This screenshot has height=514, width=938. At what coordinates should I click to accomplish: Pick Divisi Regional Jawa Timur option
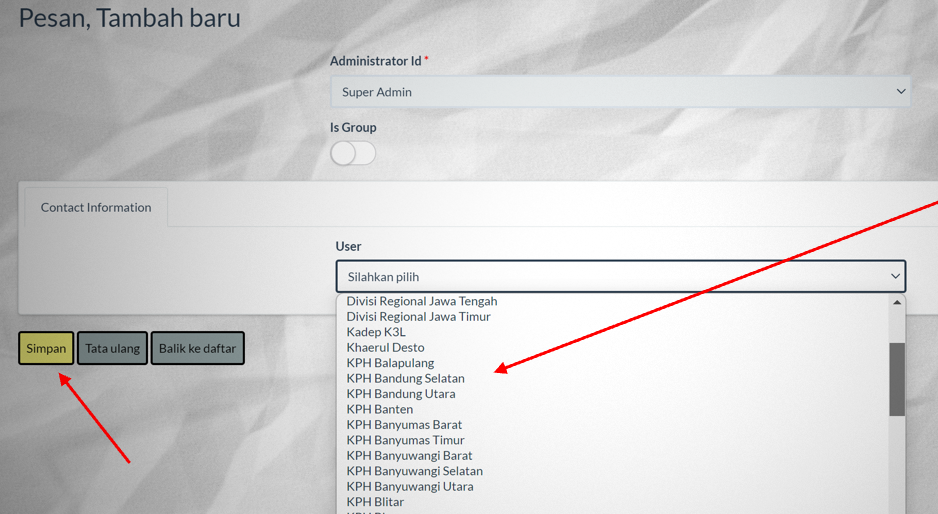click(418, 316)
